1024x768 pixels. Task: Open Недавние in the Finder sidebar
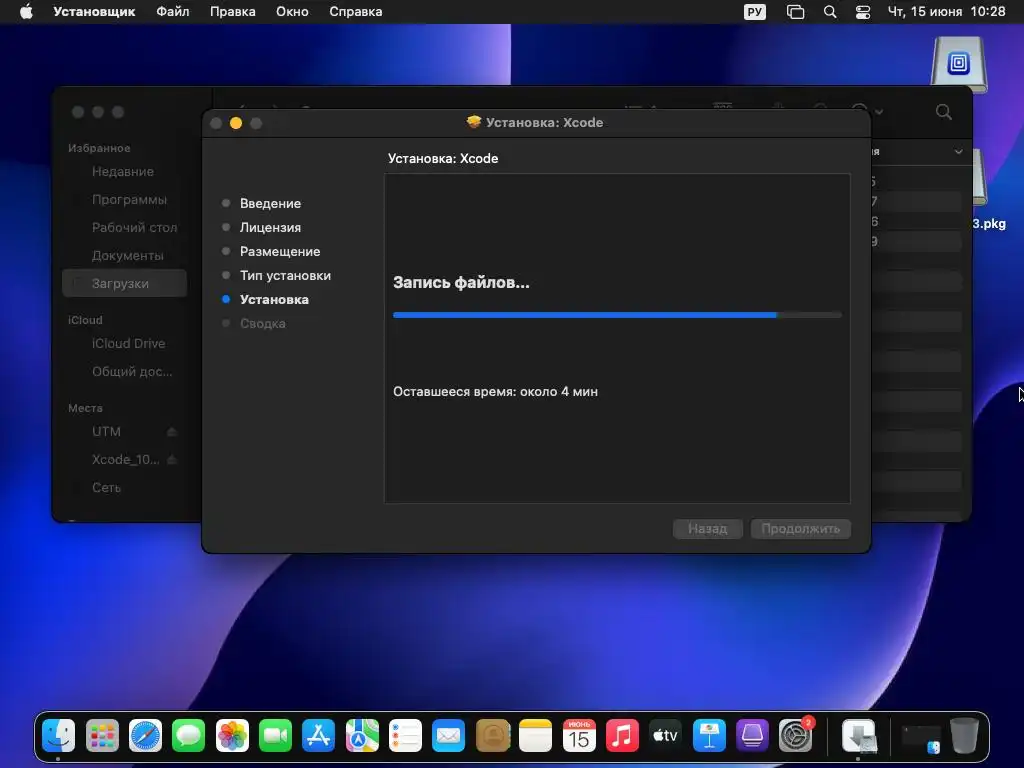tap(123, 172)
